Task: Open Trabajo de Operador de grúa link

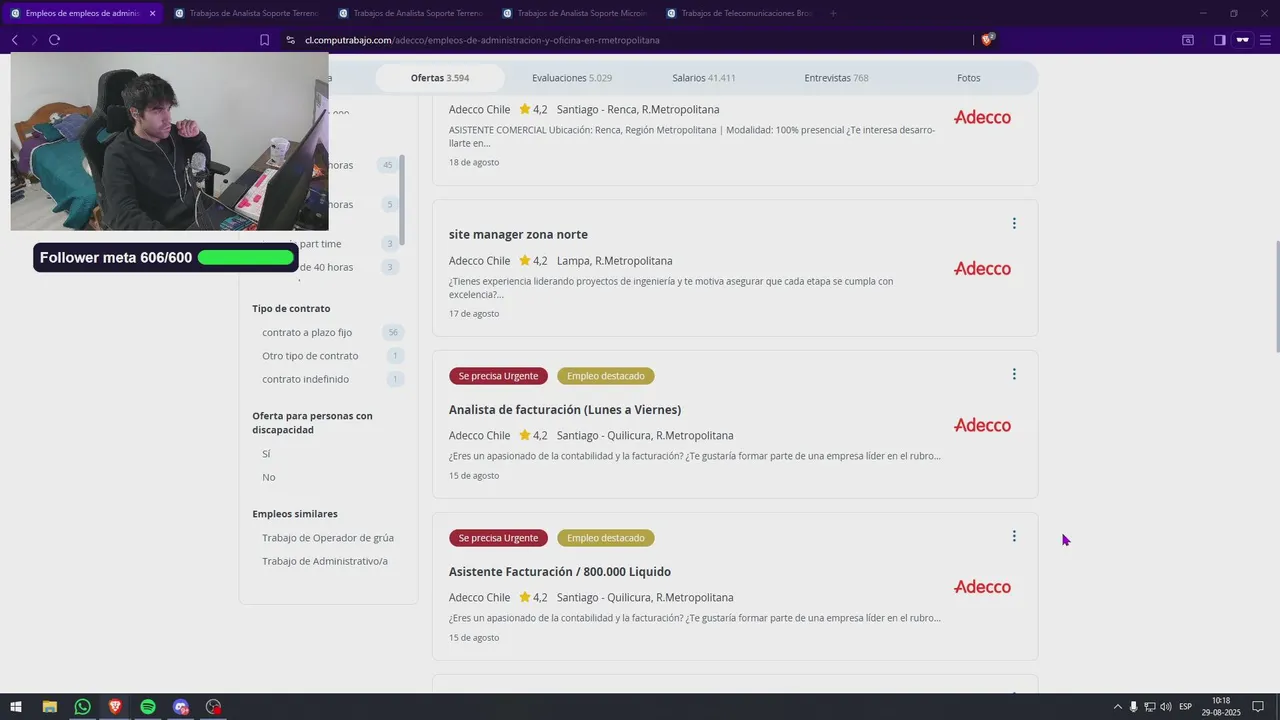Action: tap(328, 538)
